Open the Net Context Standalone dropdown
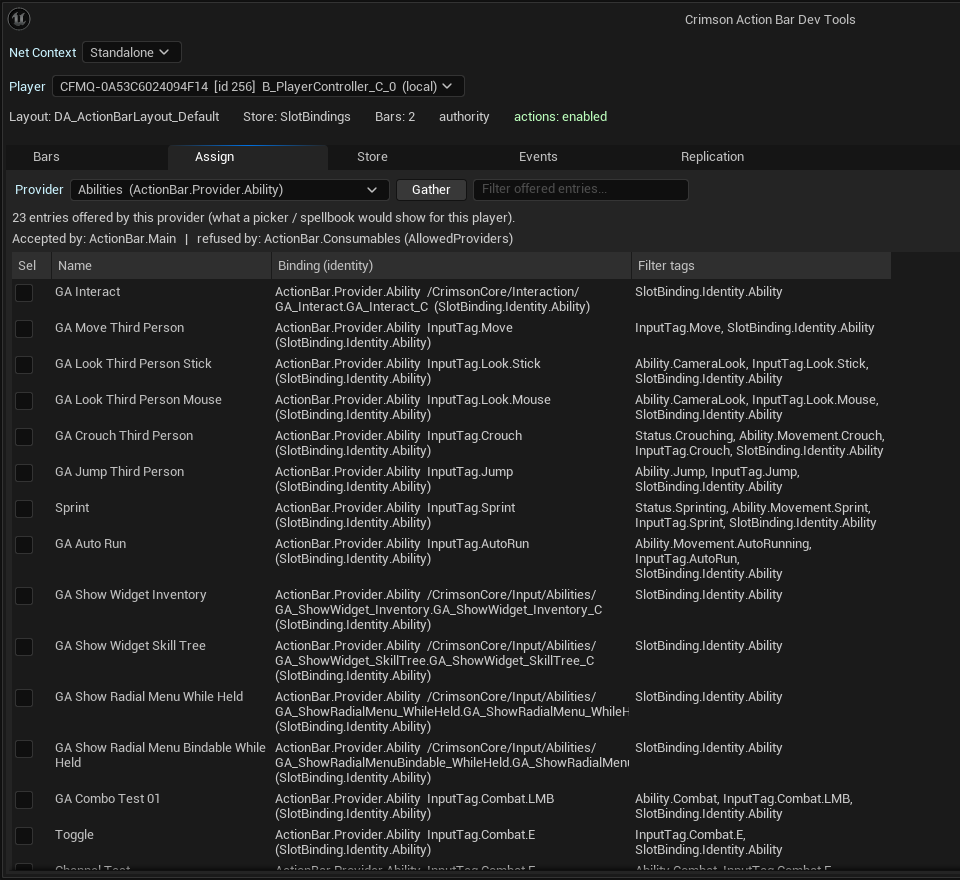This screenshot has height=880, width=960. coord(132,53)
